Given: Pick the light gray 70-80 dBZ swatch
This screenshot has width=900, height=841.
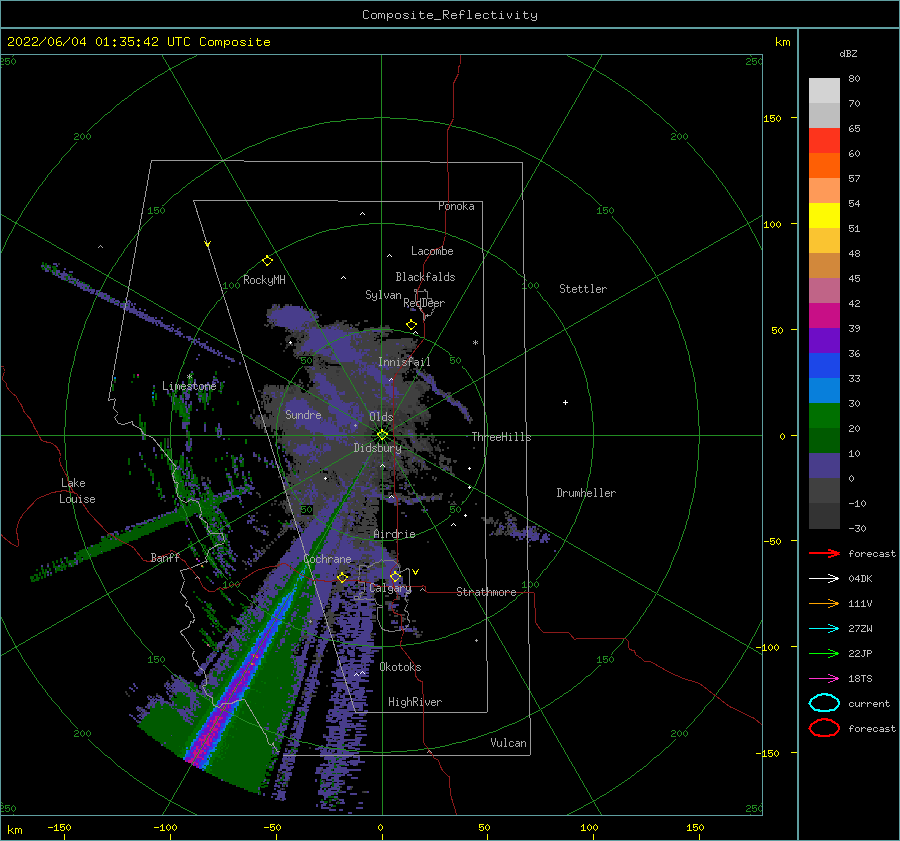Looking at the screenshot, I should click(824, 91).
